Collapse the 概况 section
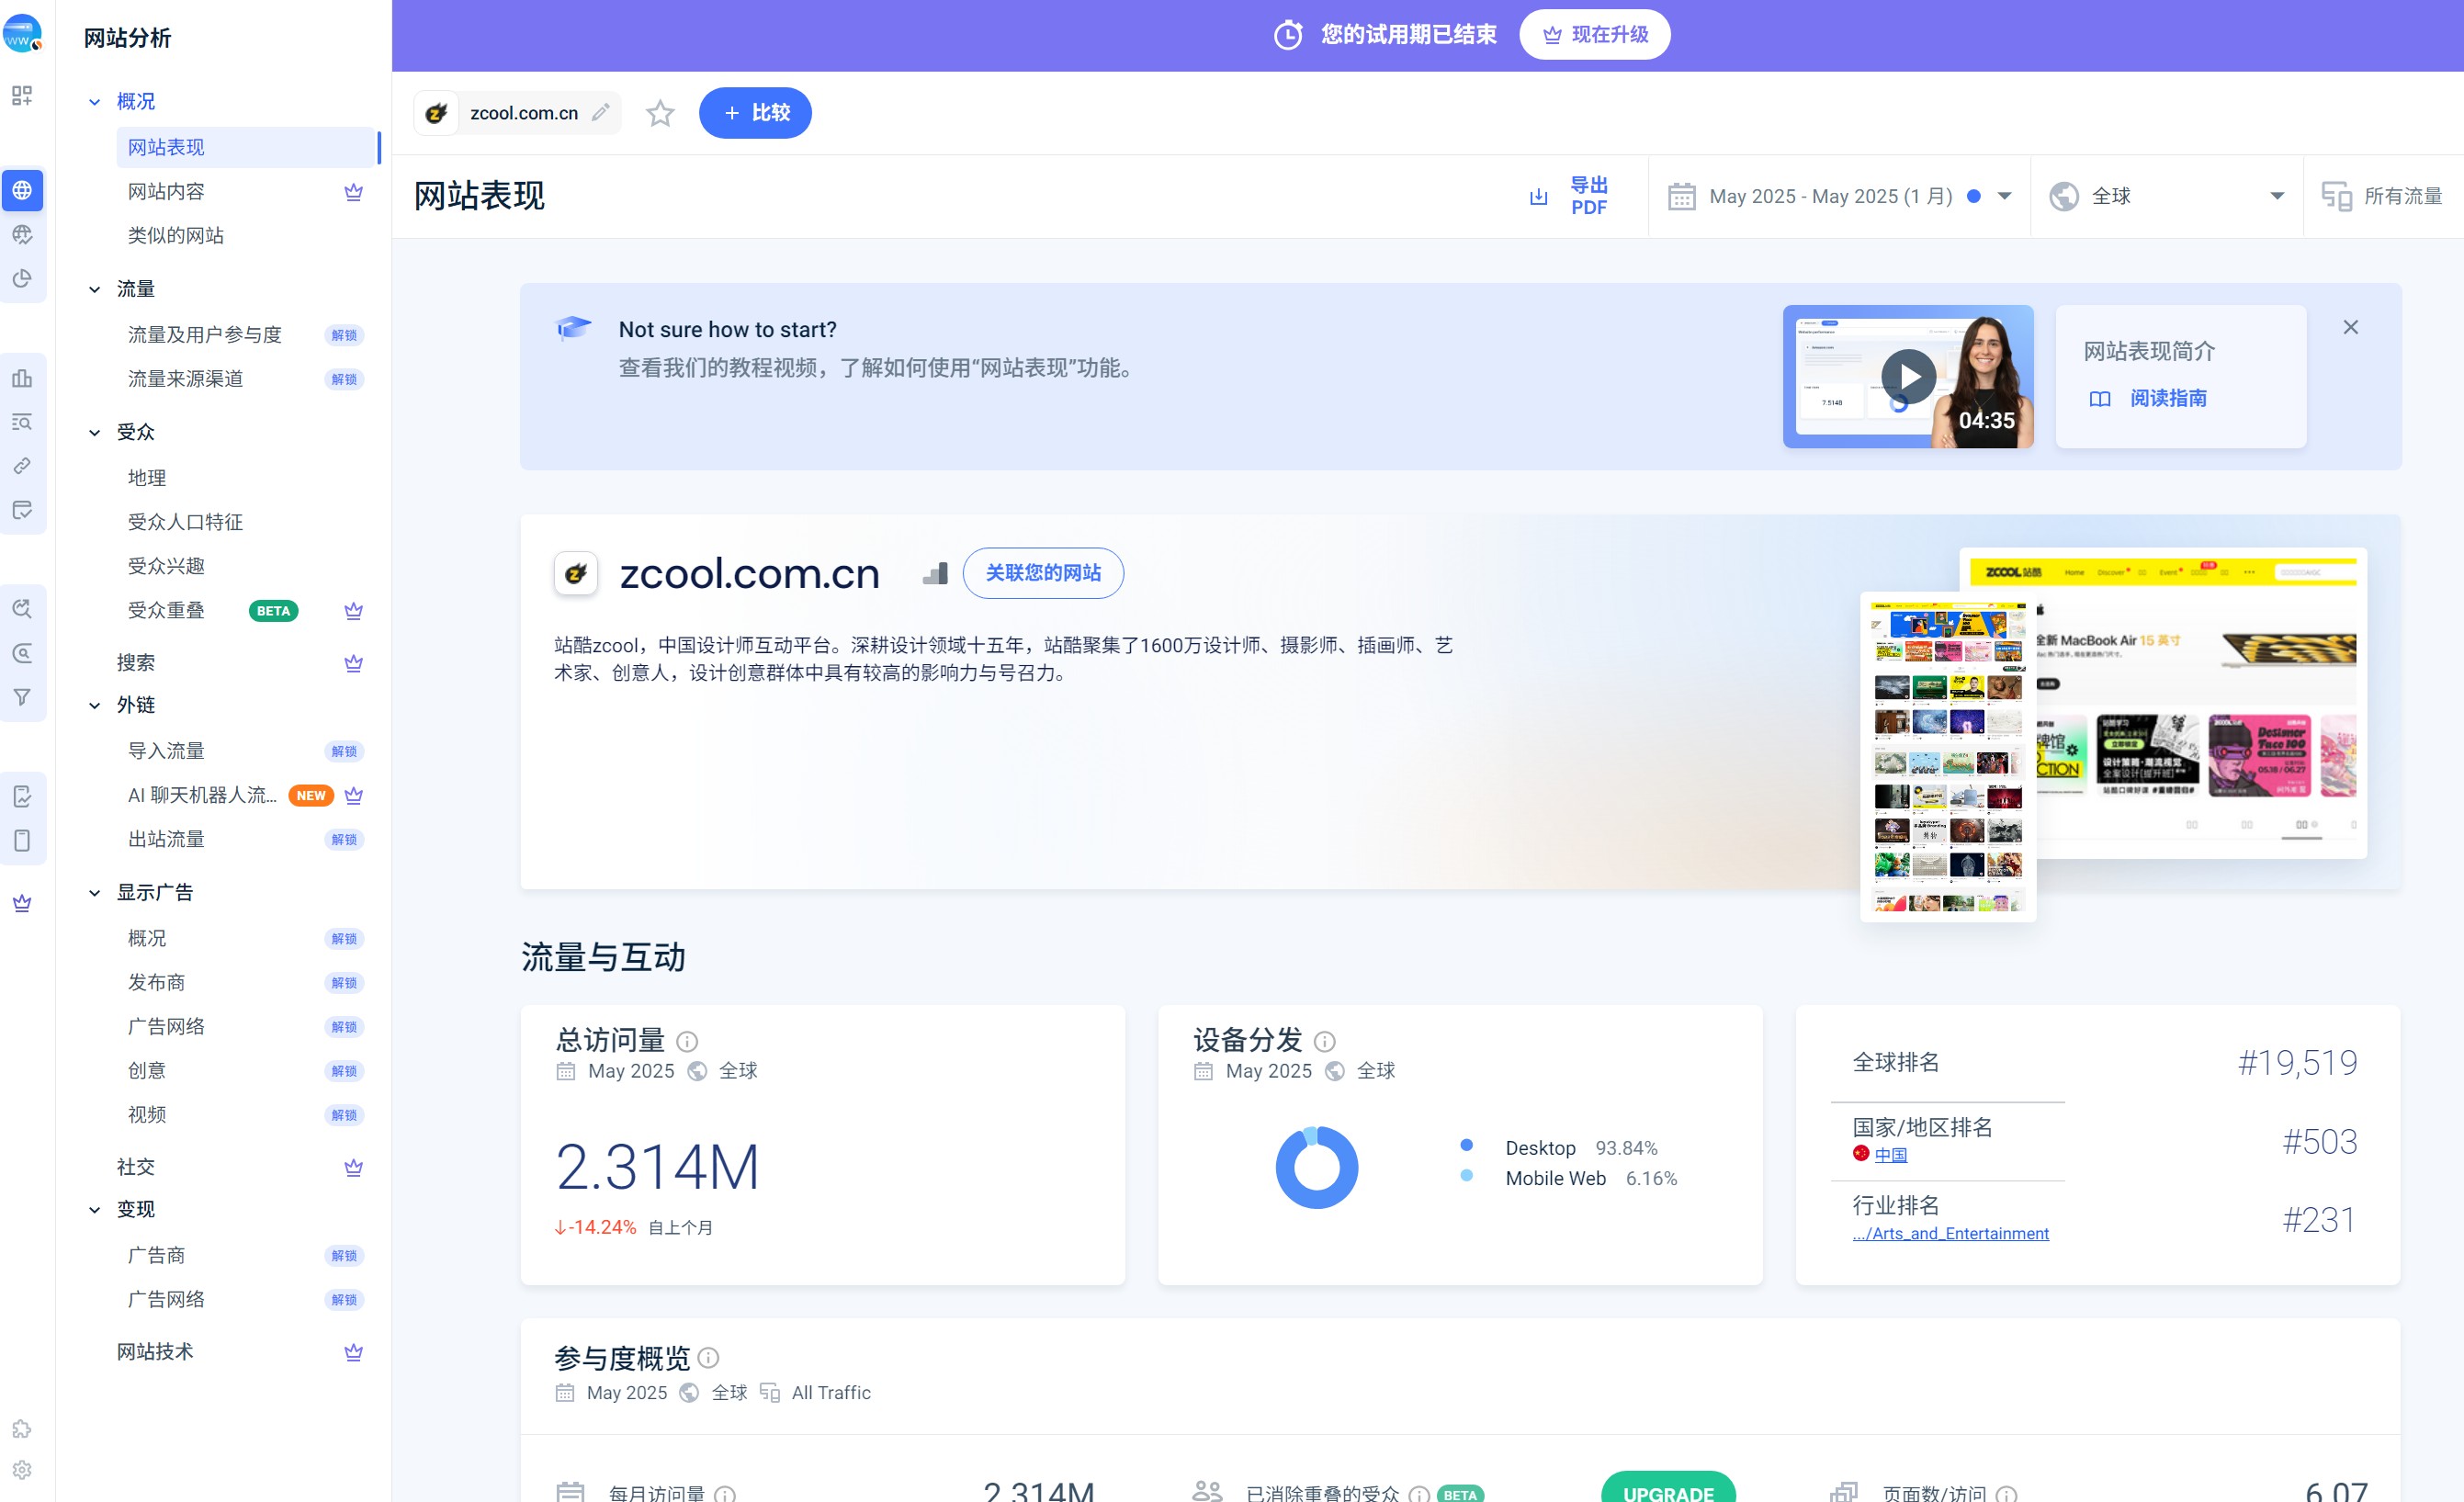Viewport: 2464px width, 1502px height. pos(94,102)
